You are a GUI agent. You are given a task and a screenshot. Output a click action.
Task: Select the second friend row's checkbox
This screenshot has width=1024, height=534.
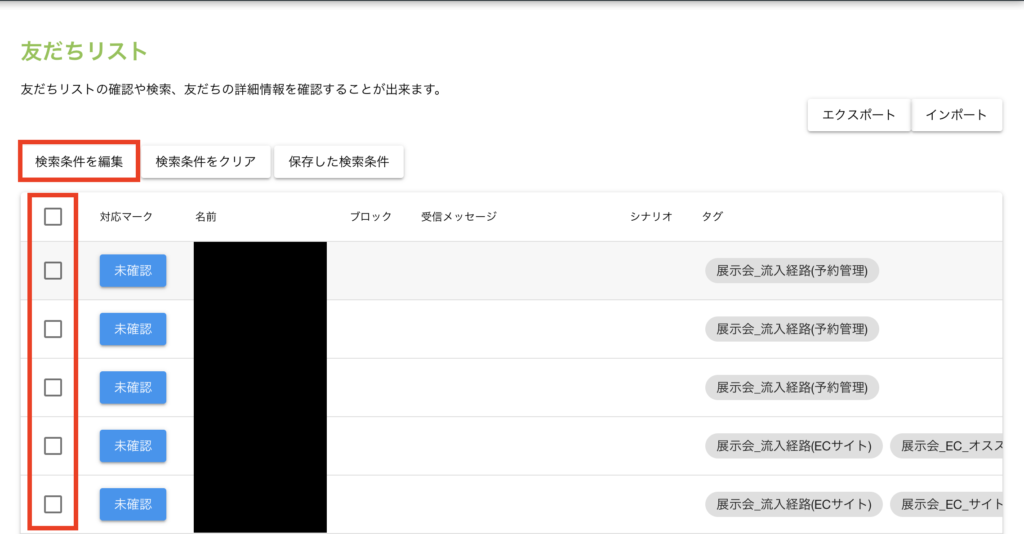tap(53, 329)
